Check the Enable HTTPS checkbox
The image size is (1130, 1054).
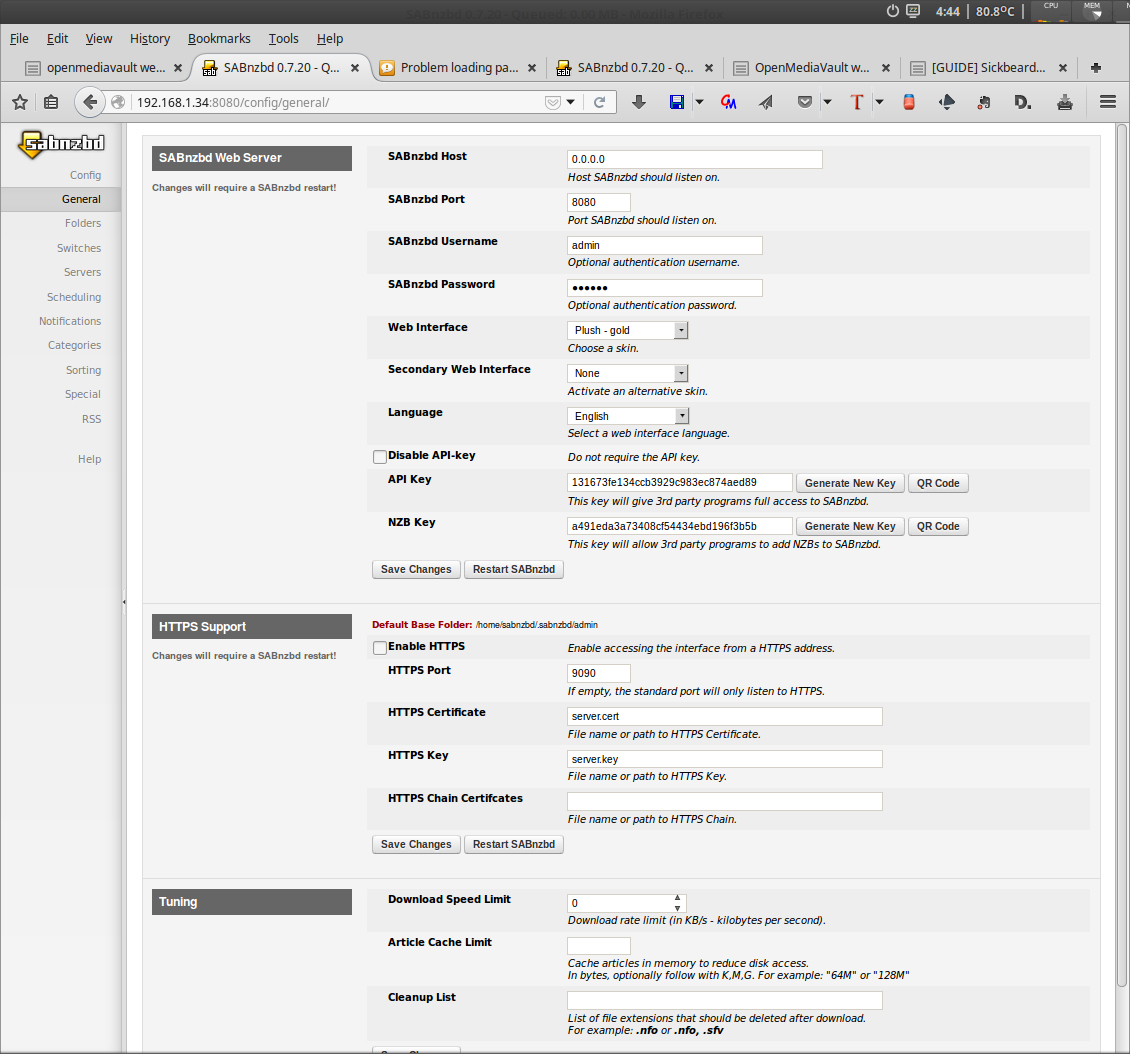point(380,648)
